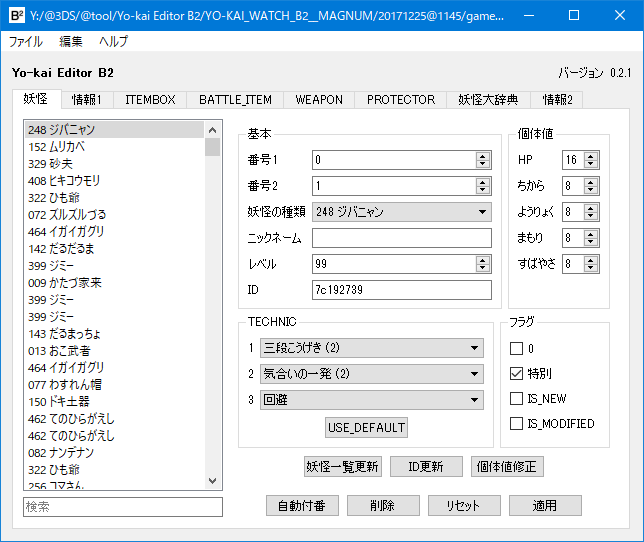
Task: Click the リセット button
Action: [464, 505]
